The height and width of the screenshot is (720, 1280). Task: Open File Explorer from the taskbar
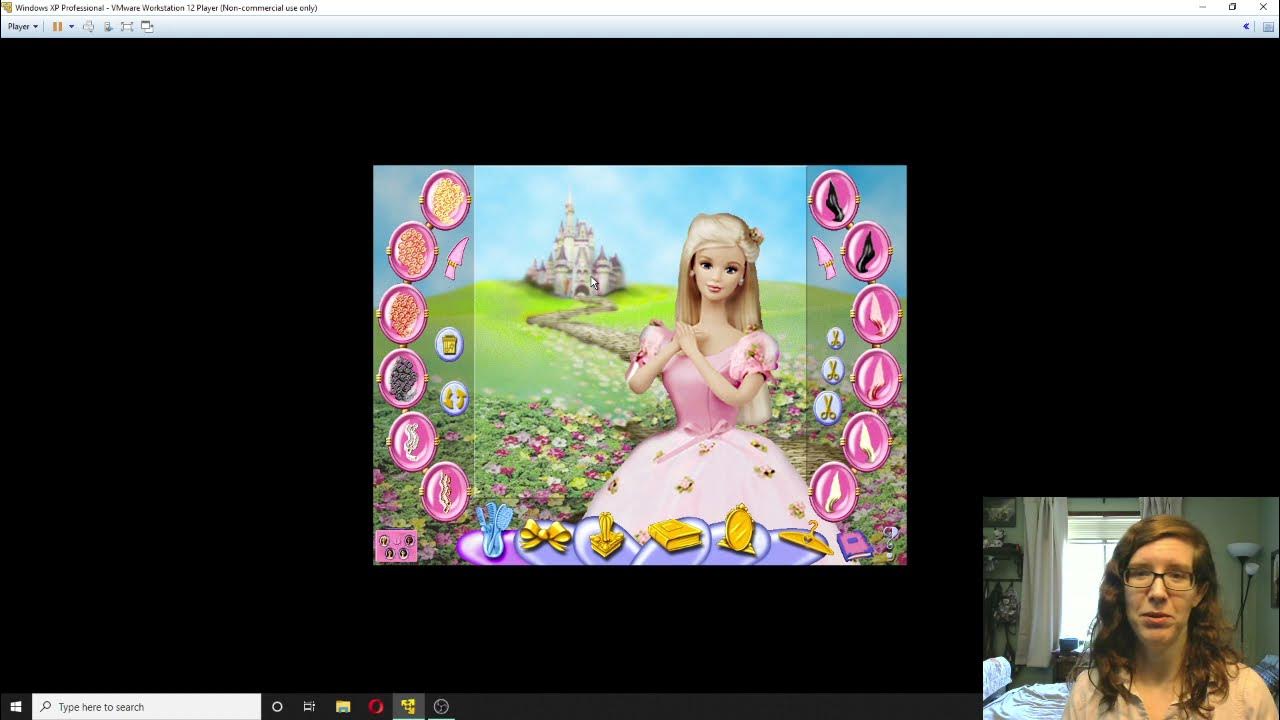[x=343, y=707]
